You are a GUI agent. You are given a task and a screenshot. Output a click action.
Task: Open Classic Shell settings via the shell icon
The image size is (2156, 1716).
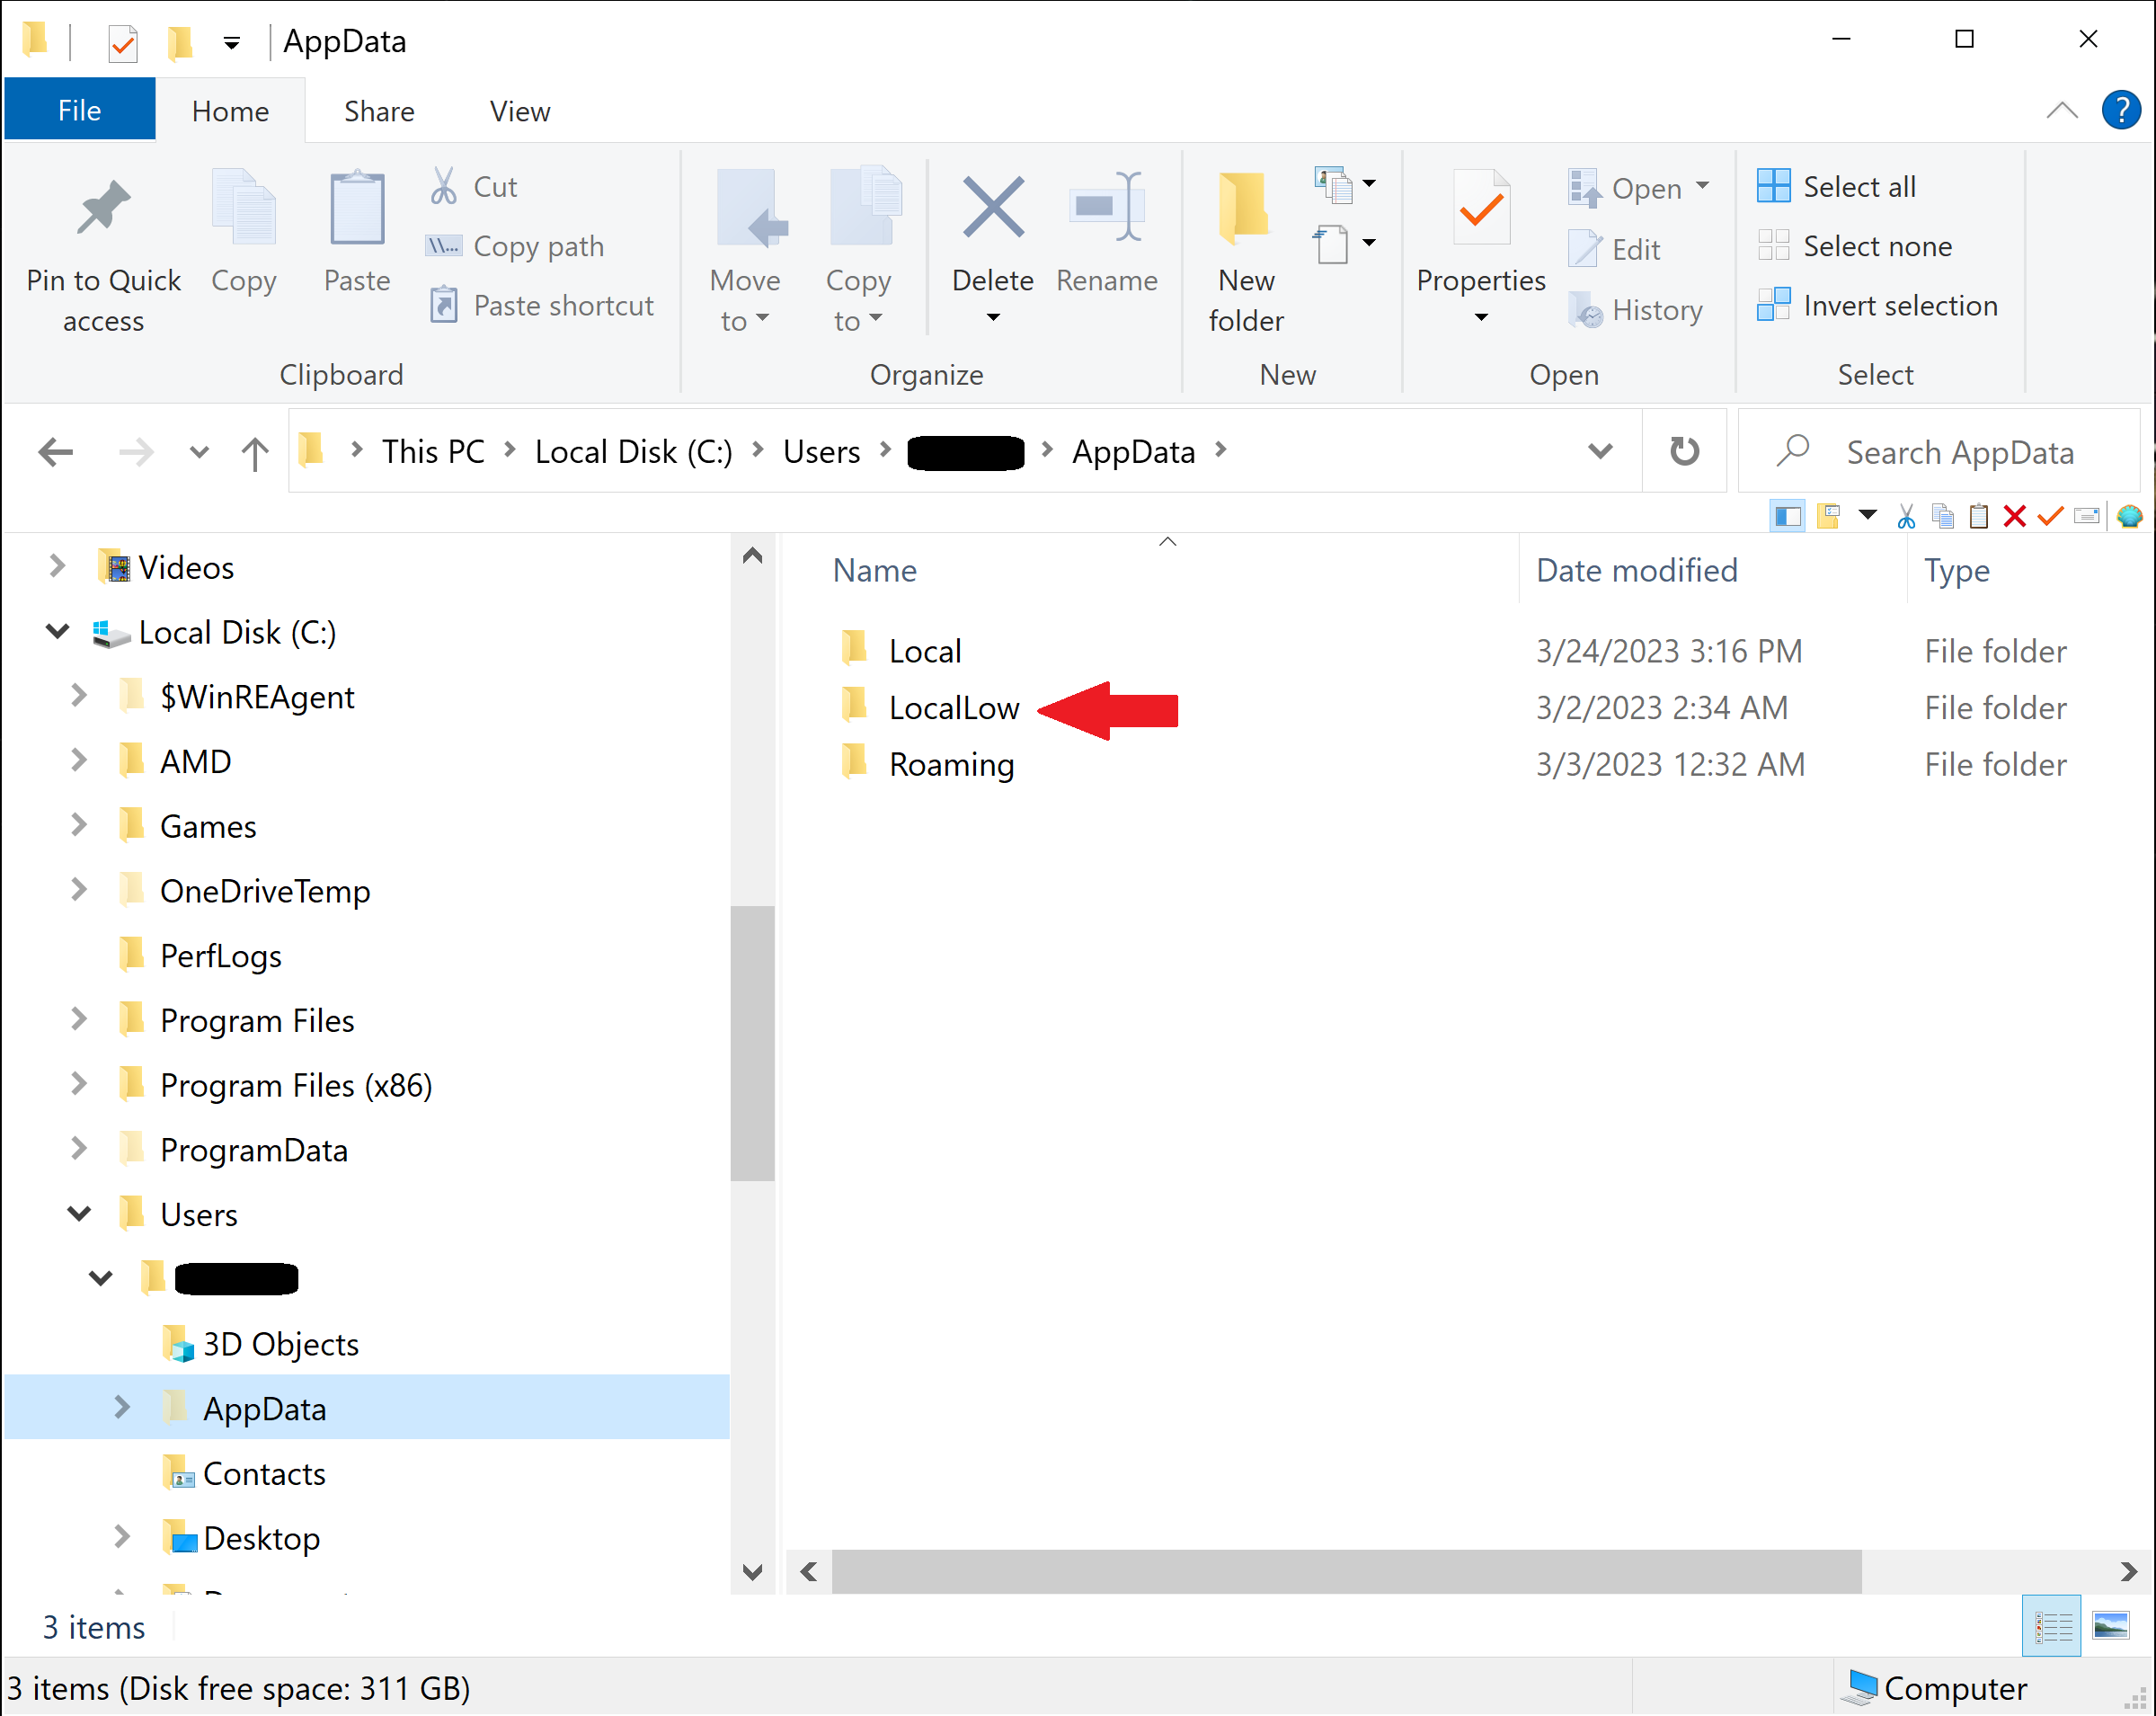tap(2128, 516)
